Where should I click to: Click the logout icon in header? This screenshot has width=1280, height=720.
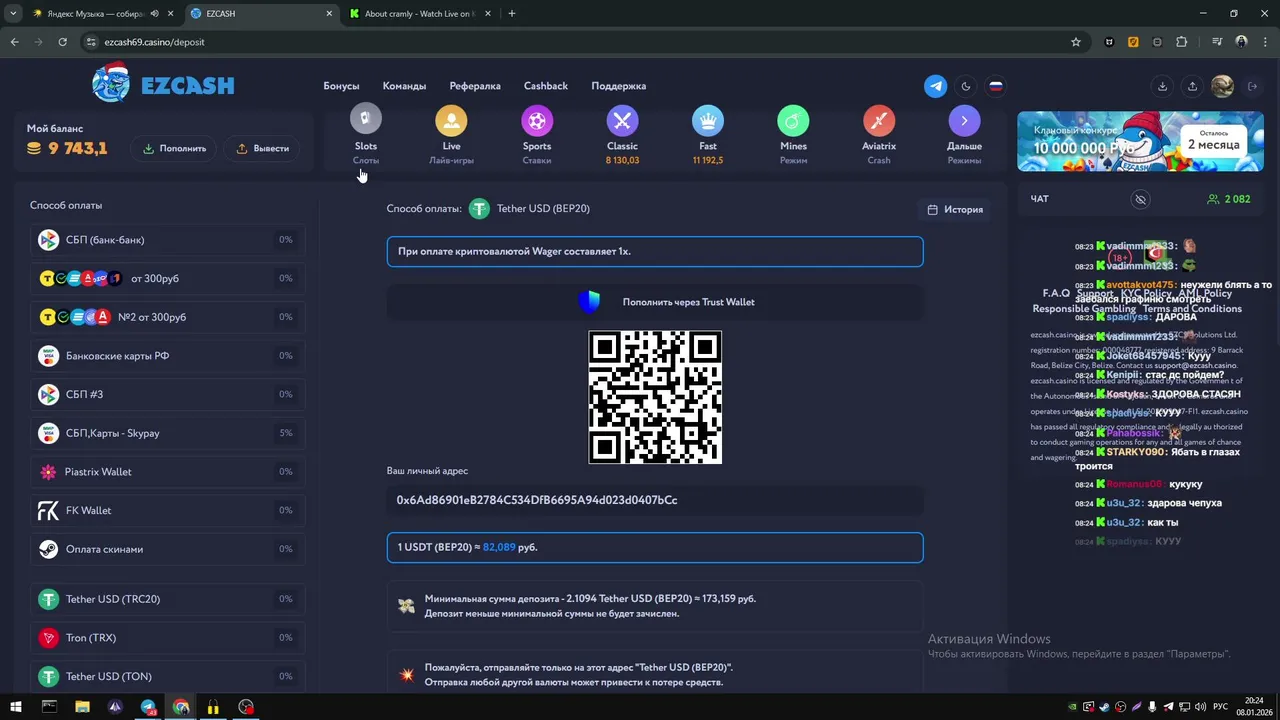pyautogui.click(x=1252, y=86)
